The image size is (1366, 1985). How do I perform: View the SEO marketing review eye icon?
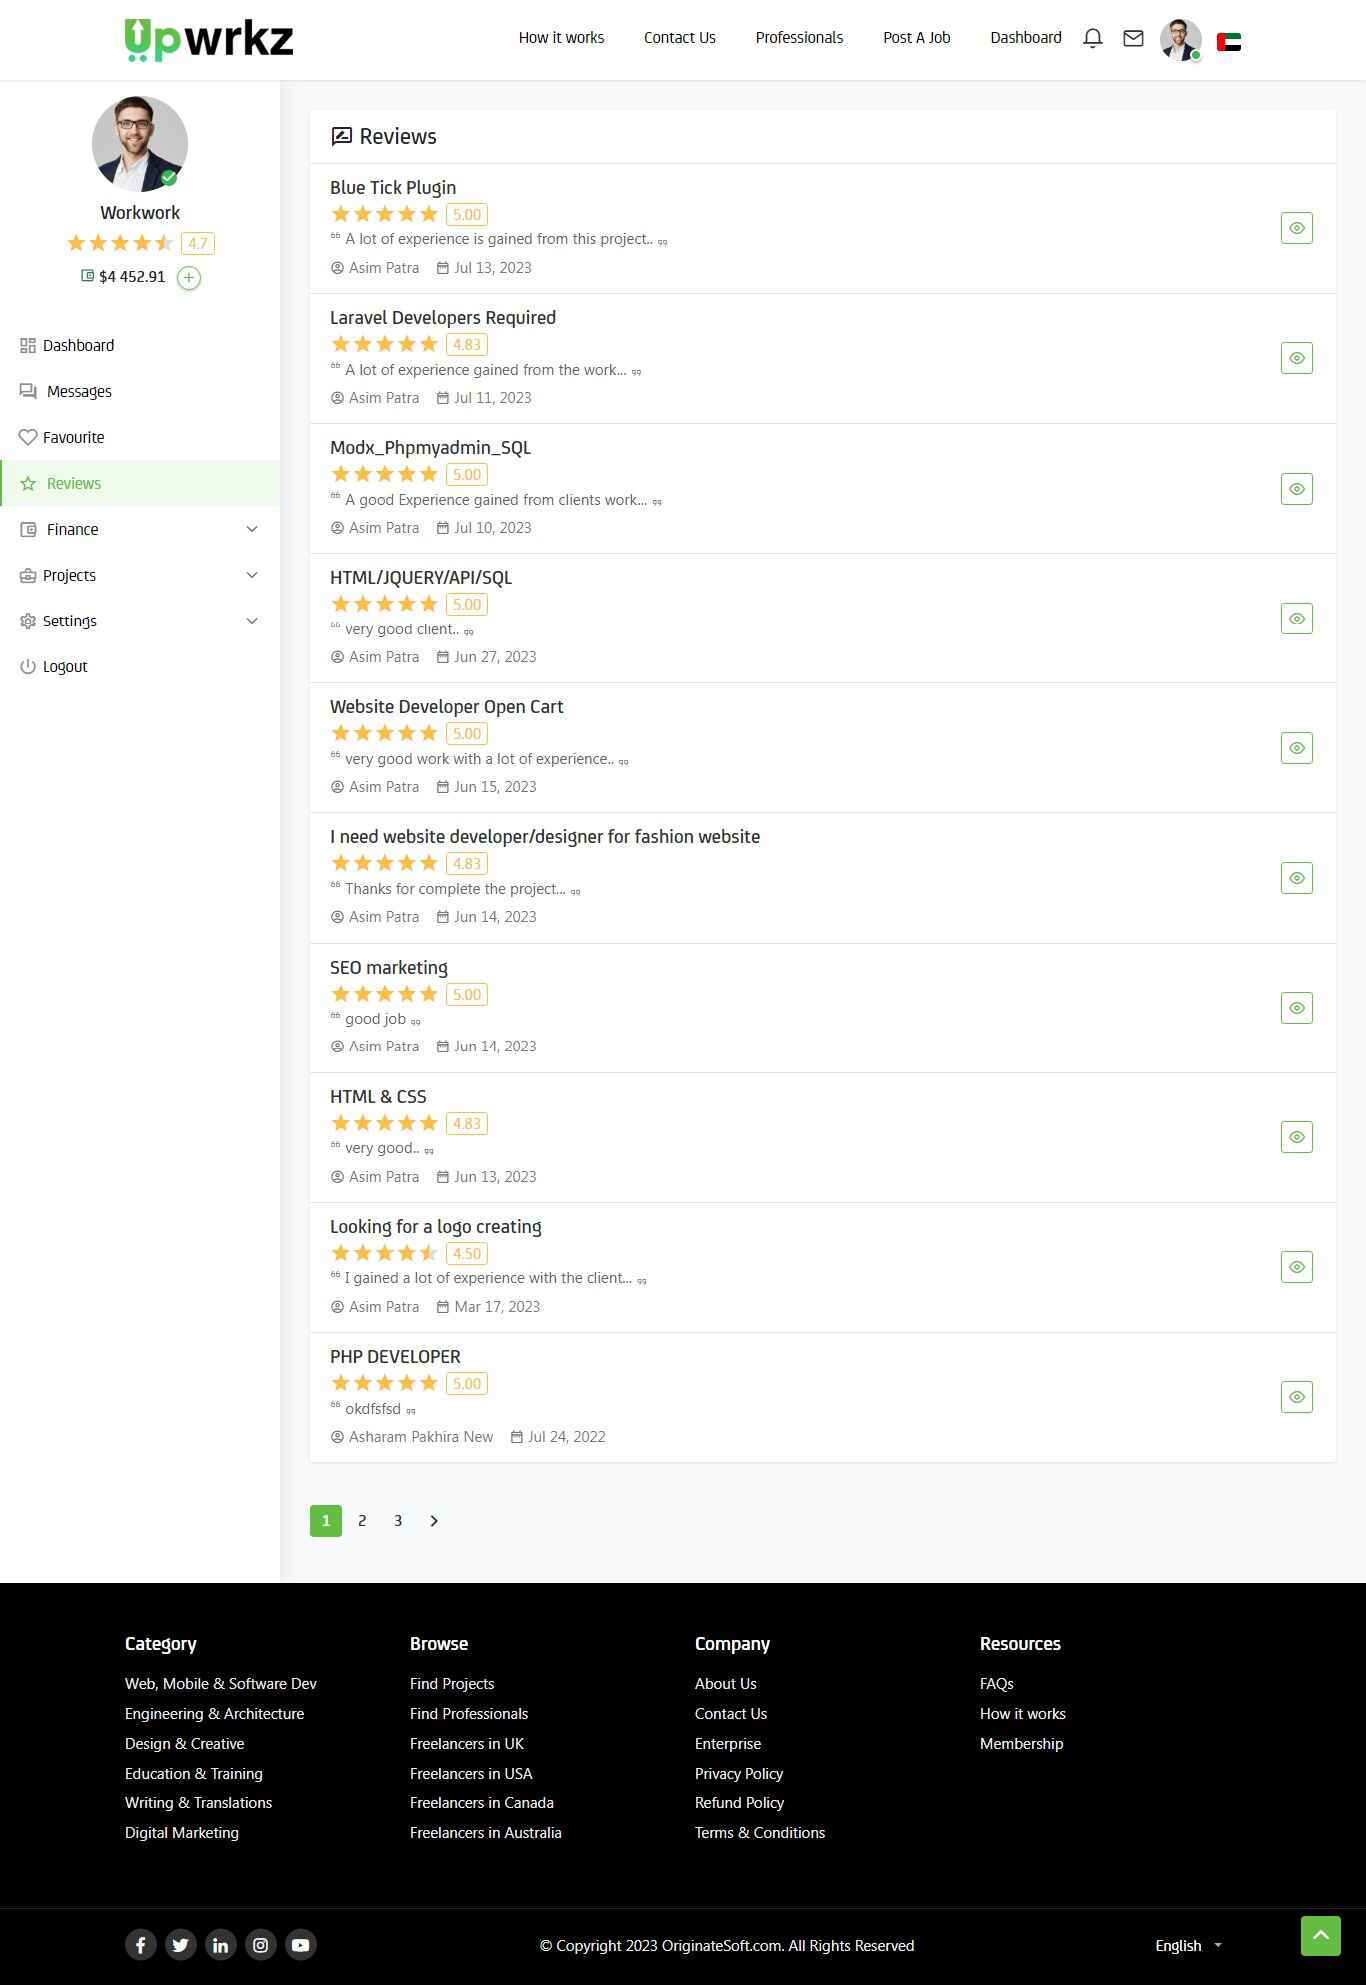[x=1297, y=1008]
